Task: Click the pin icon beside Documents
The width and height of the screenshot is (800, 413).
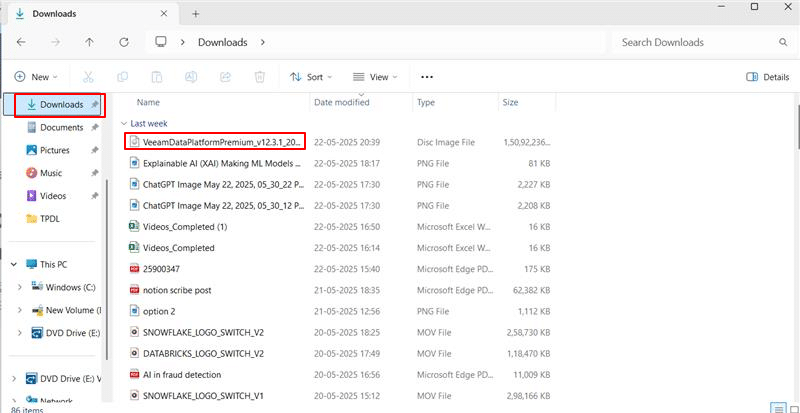Action: 94,128
